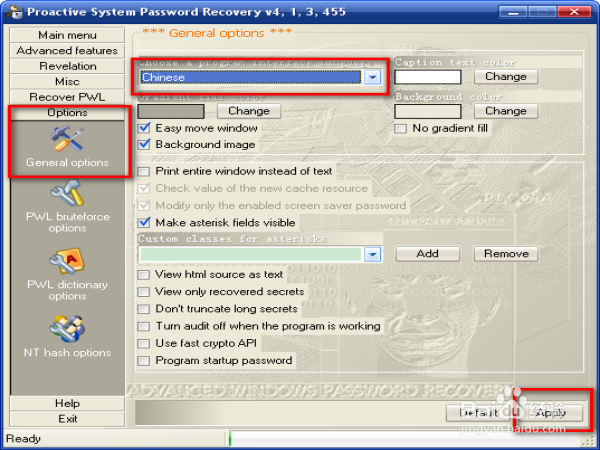Select the Options section
This screenshot has width=600, height=450.
click(x=67, y=112)
